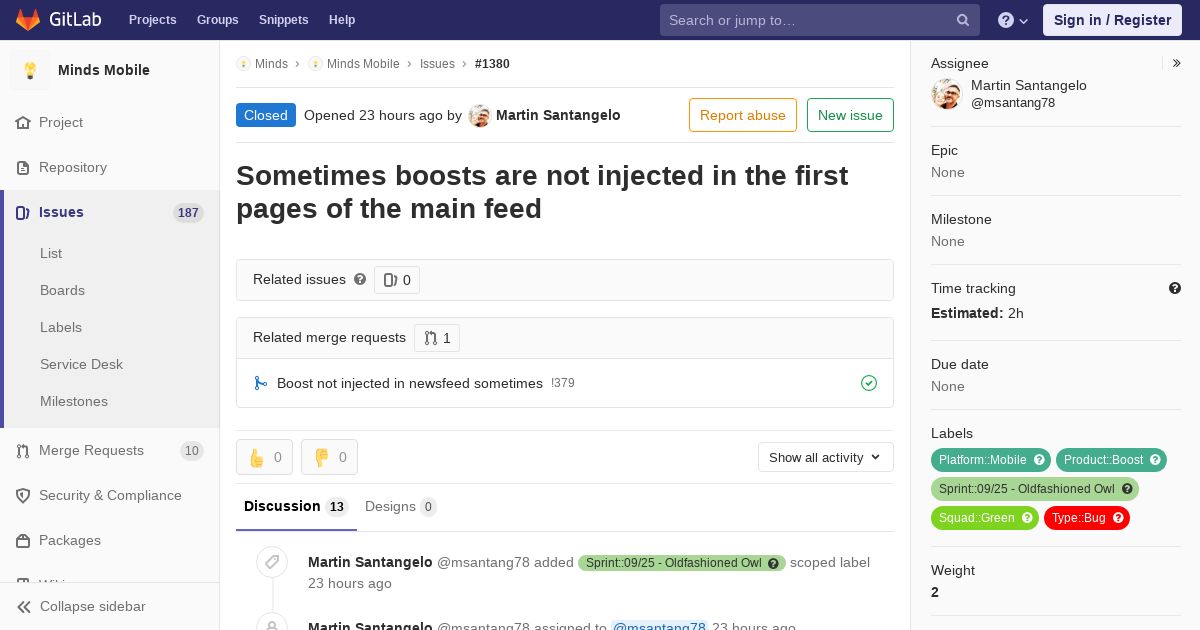
Task: Collapse right sidebar with double chevron
Action: click(1177, 63)
